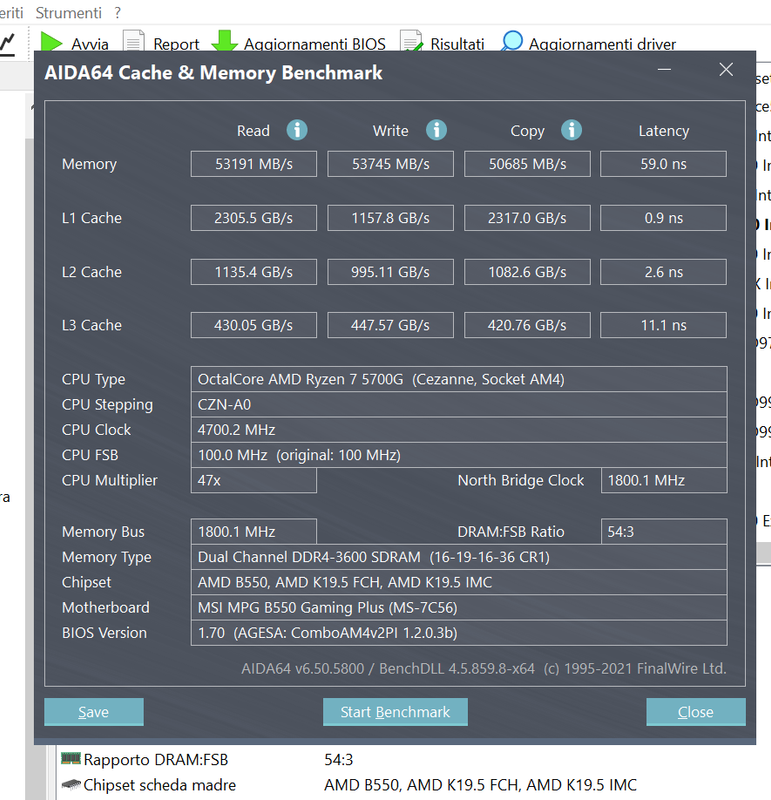Image resolution: width=771 pixels, height=800 pixels.
Task: Click L3 Cache Copy value 420.76 GB/s
Action: point(527,325)
